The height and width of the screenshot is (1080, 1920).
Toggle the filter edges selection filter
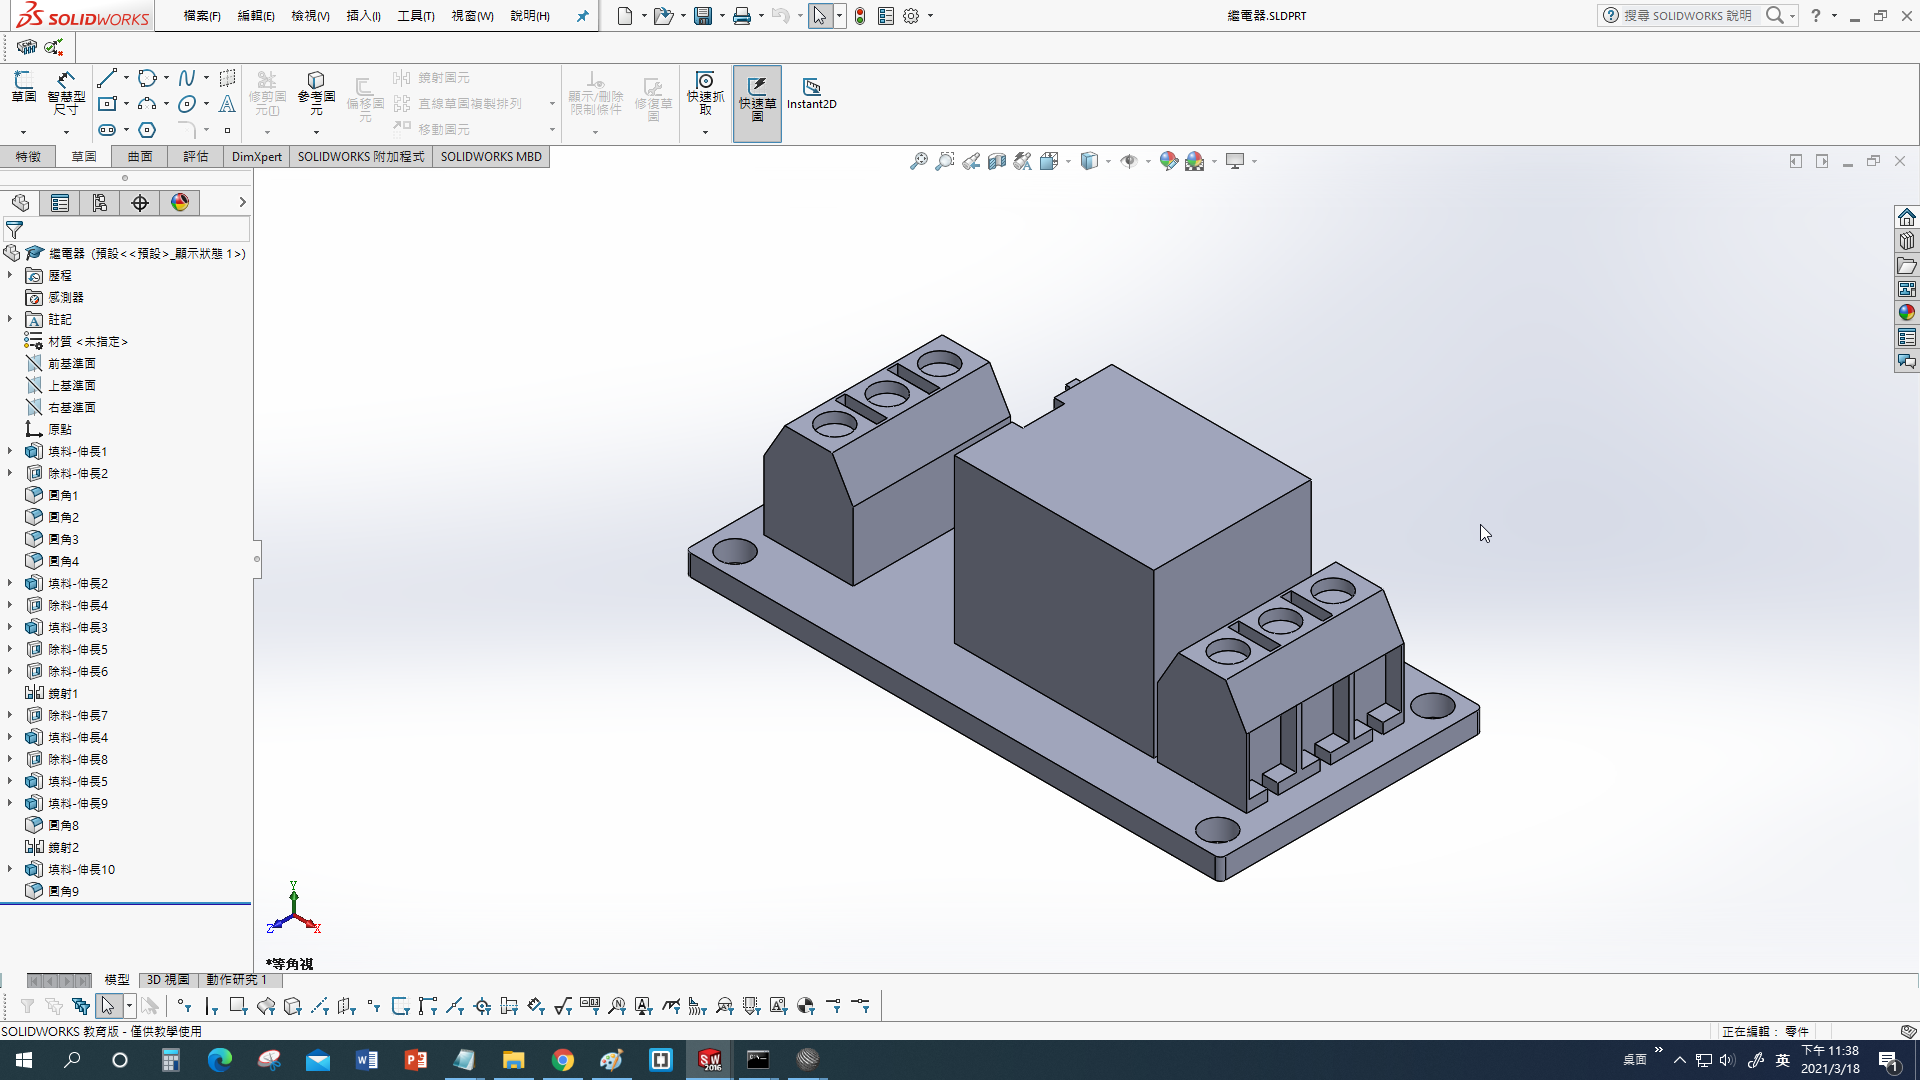(211, 1006)
